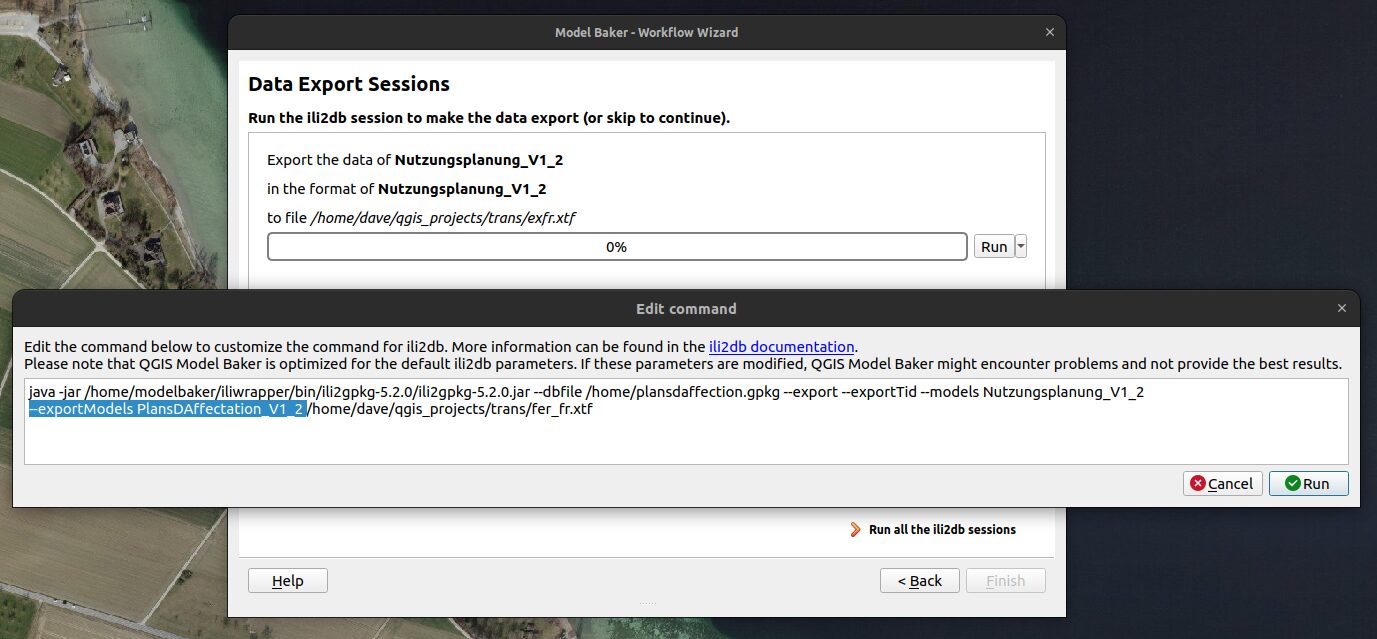Click the Model Baker - Workflow Wizard title bar

tap(646, 32)
